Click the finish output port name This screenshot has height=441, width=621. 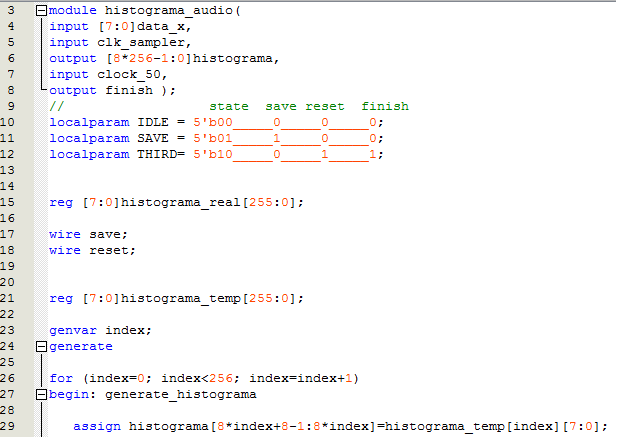coord(129,91)
